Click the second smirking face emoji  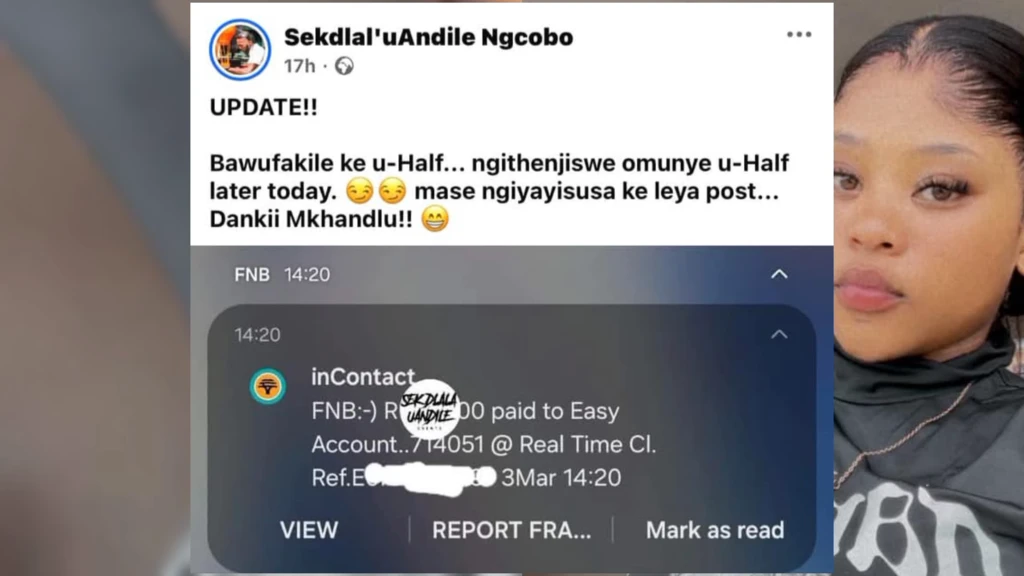pos(392,191)
